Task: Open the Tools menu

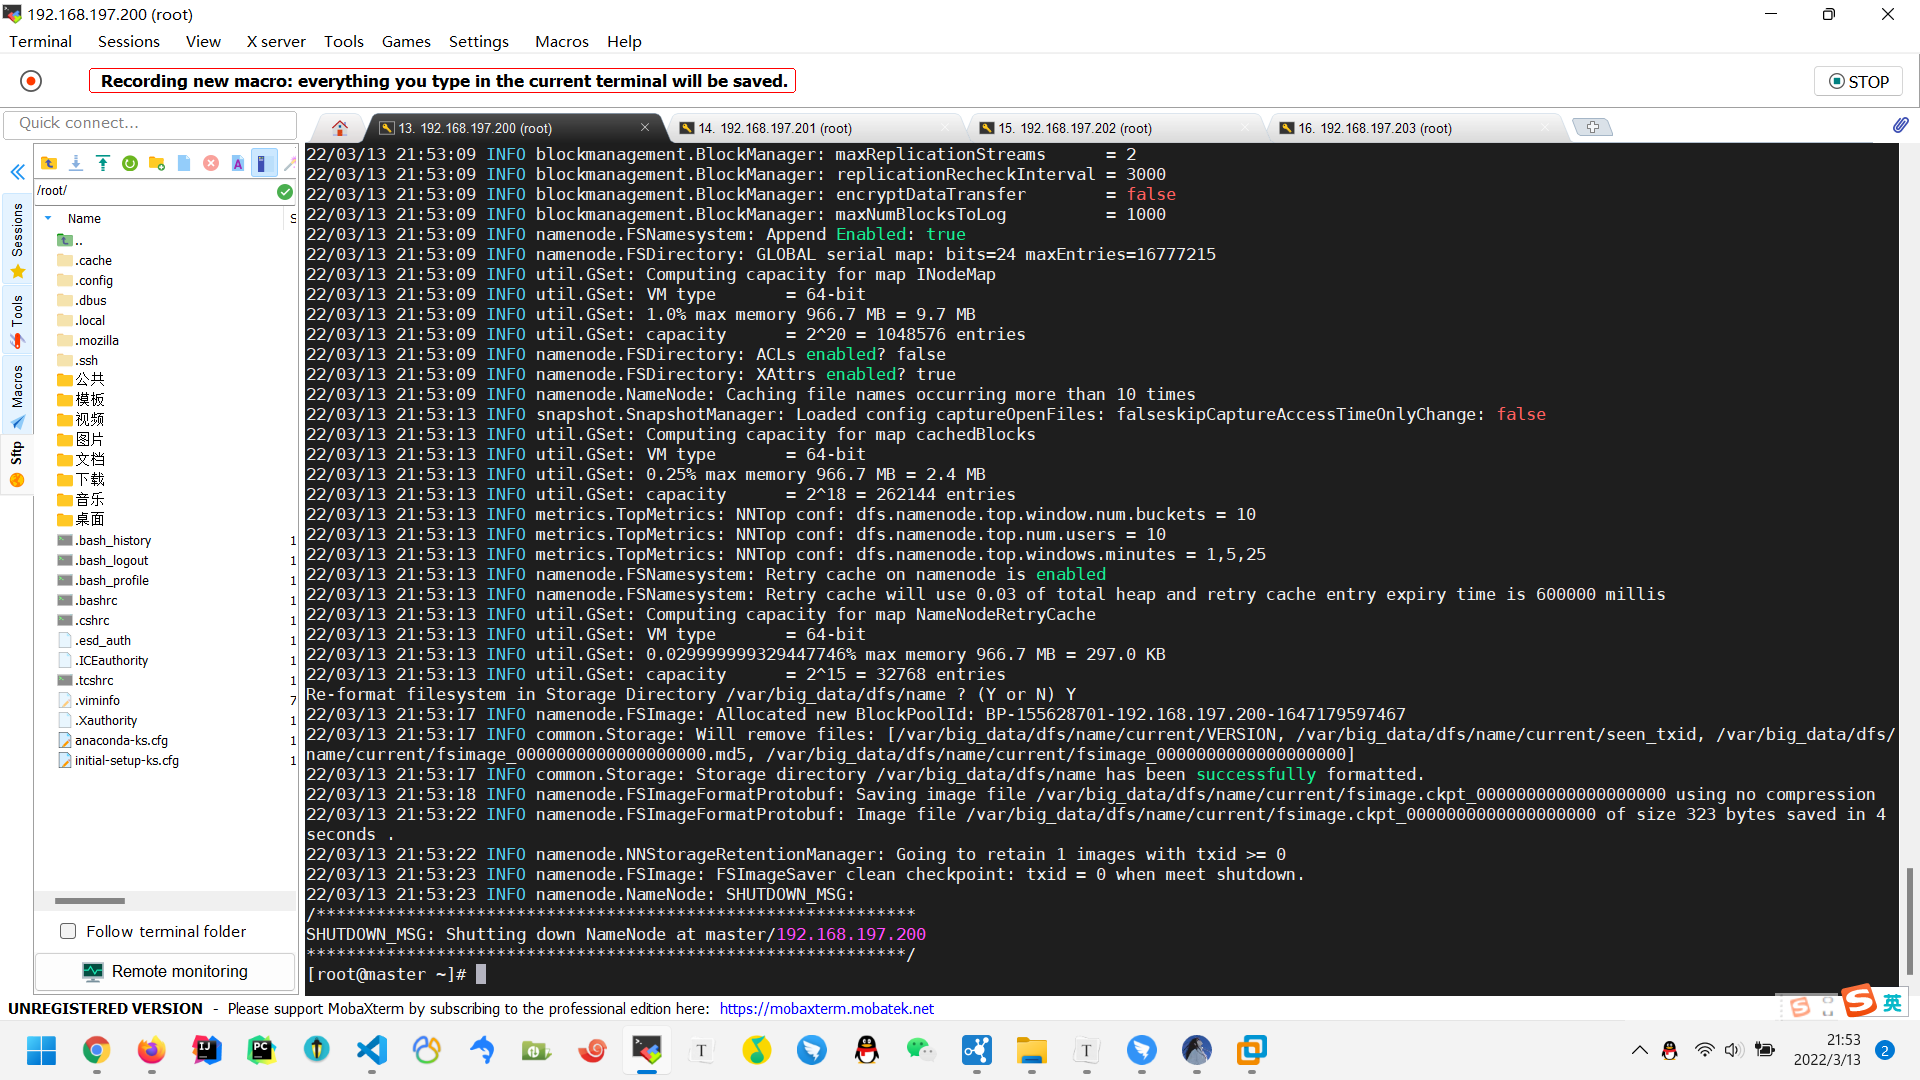Action: point(343,41)
